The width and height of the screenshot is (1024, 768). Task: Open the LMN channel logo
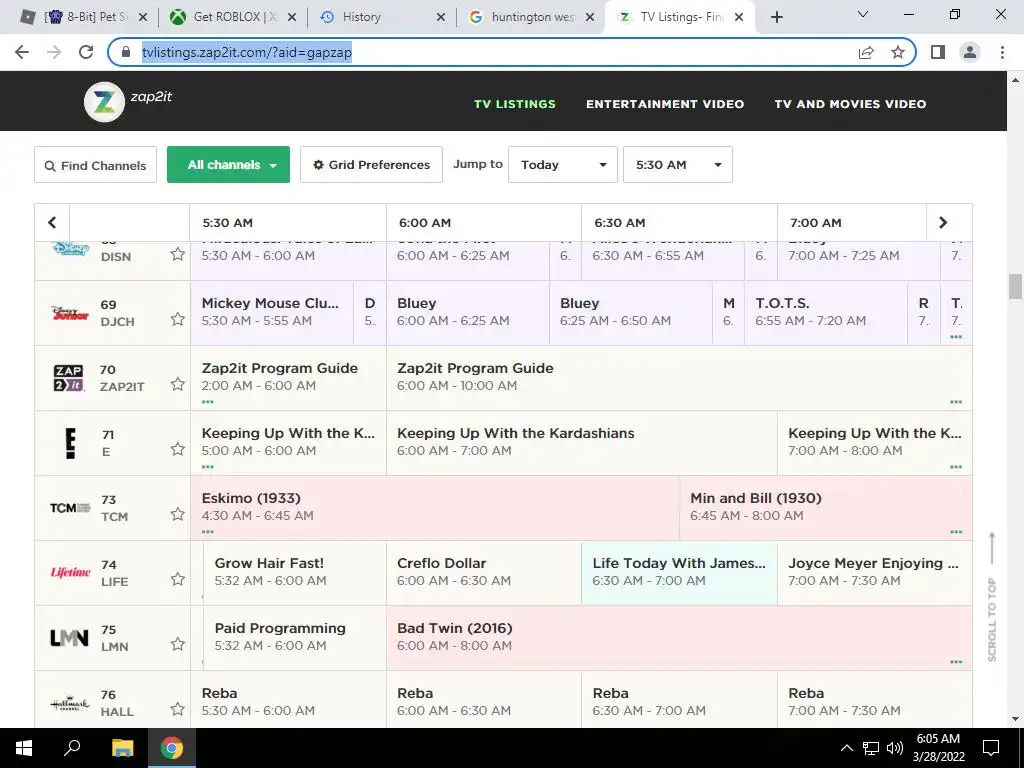[69, 638]
